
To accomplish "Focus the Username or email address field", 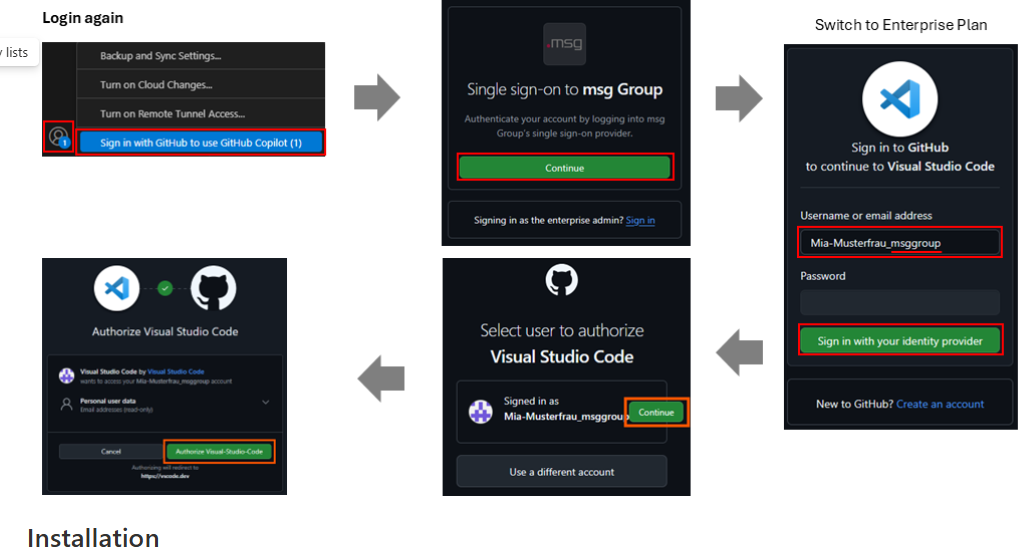I will pyautogui.click(x=900, y=243).
